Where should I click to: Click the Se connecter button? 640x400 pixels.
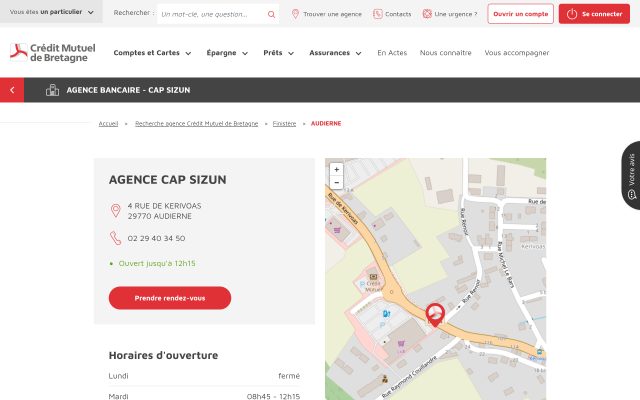(x=594, y=14)
